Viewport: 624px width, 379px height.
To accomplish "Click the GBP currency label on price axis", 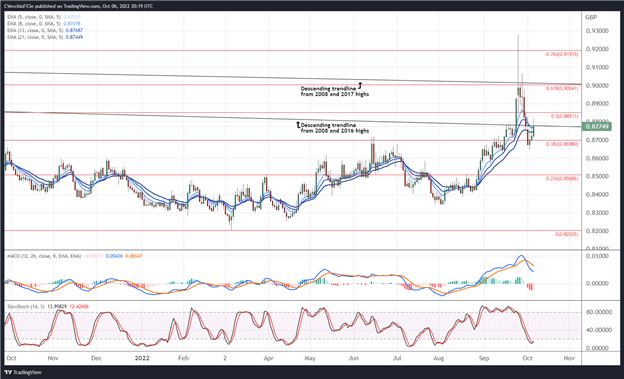I will tap(590, 18).
